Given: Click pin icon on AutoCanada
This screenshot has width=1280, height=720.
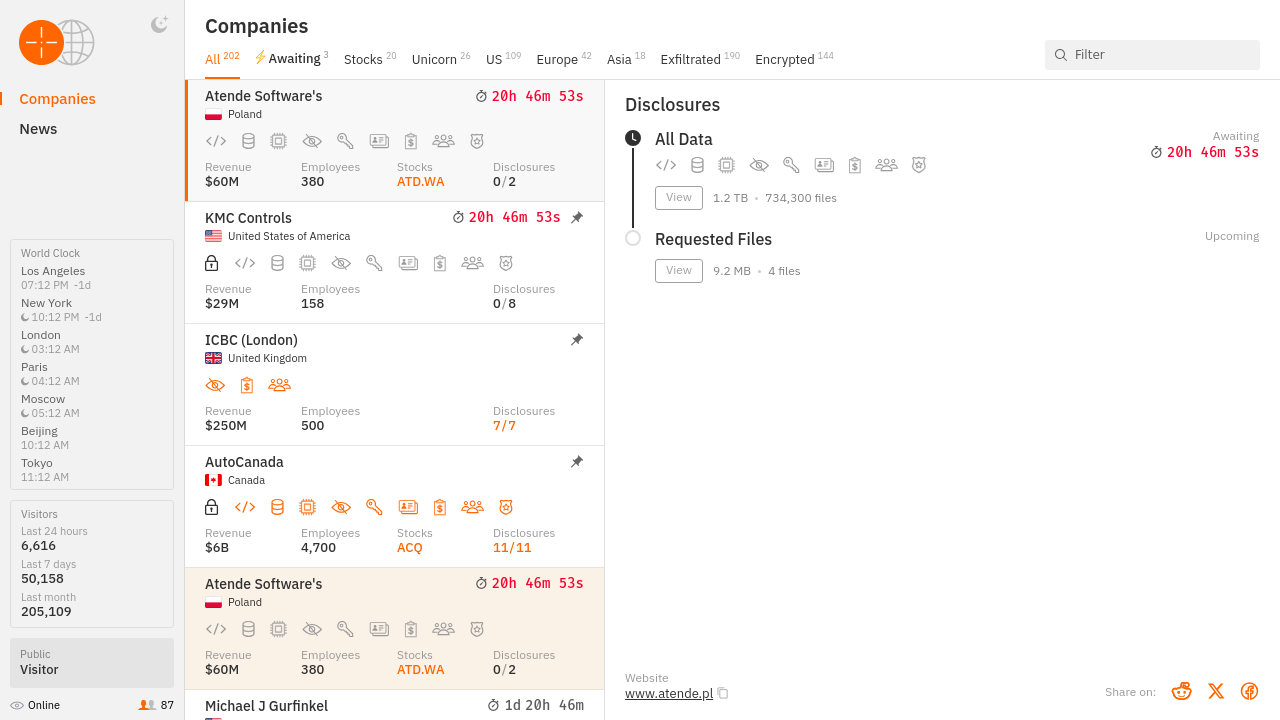Looking at the screenshot, I should point(577,462).
